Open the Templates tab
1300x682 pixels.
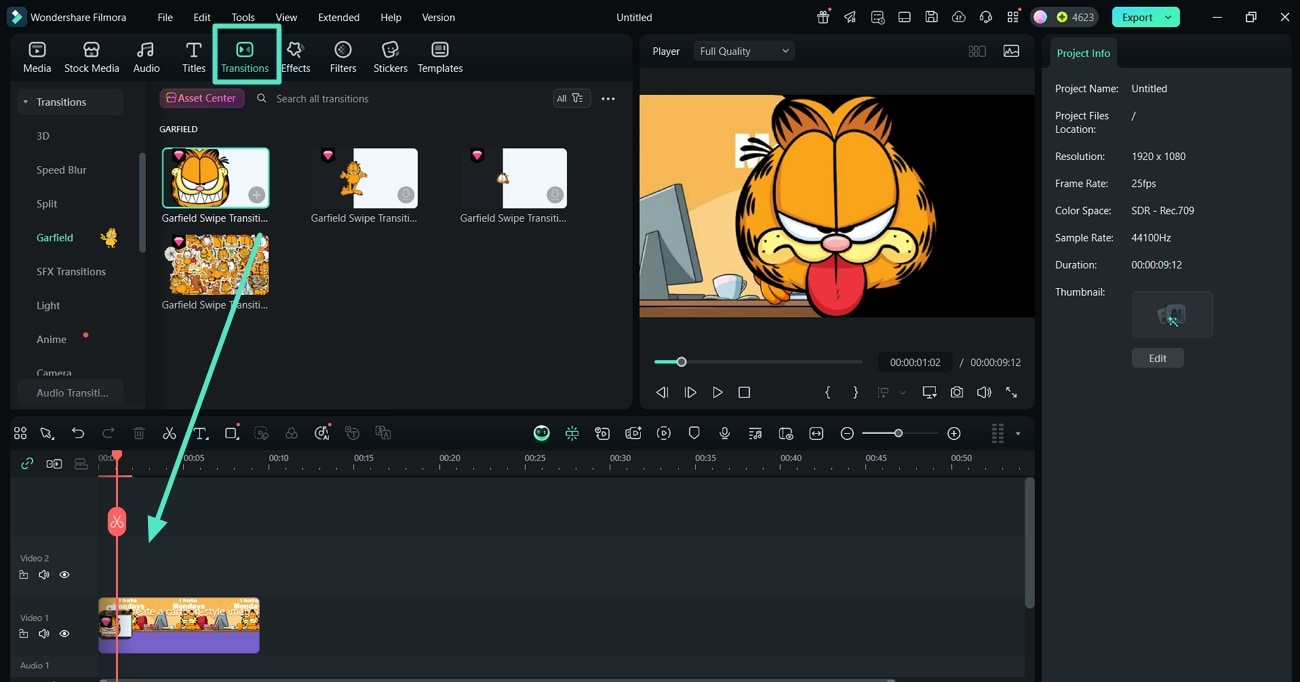pos(440,57)
